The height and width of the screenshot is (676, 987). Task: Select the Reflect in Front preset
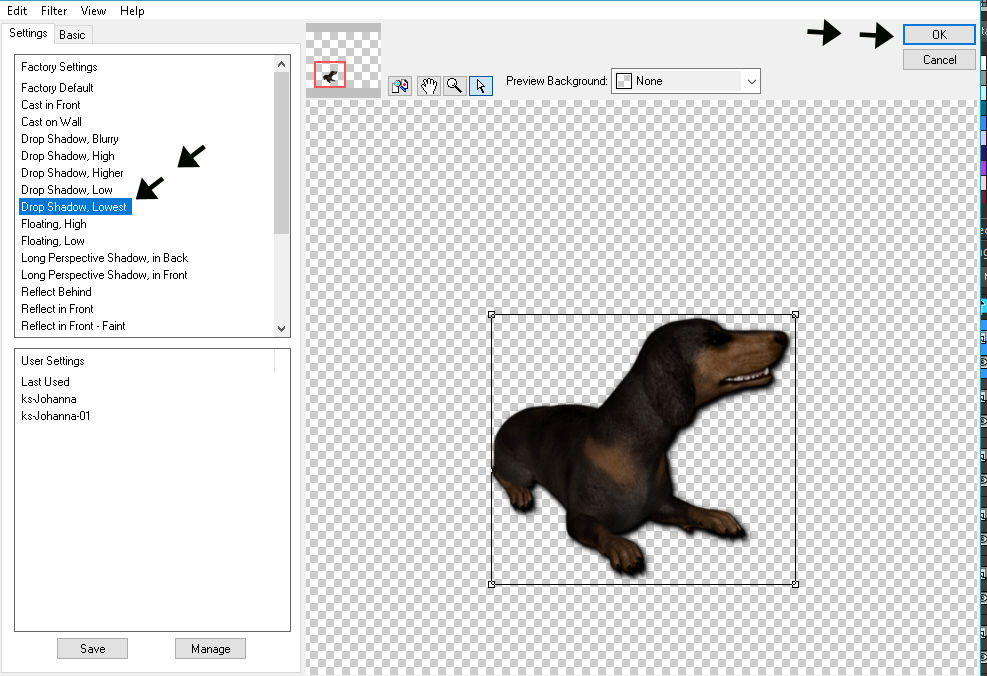pos(57,309)
